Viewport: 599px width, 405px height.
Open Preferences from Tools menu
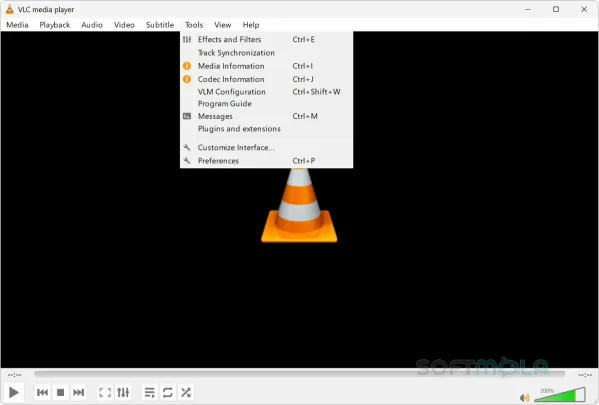point(266,161)
